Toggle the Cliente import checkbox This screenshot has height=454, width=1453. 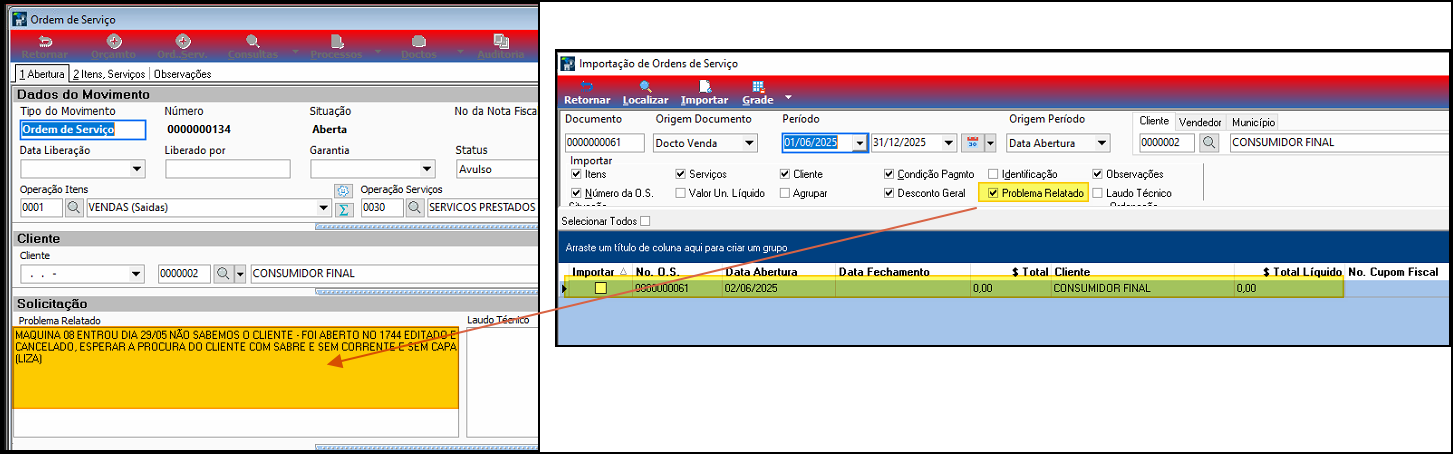(785, 174)
